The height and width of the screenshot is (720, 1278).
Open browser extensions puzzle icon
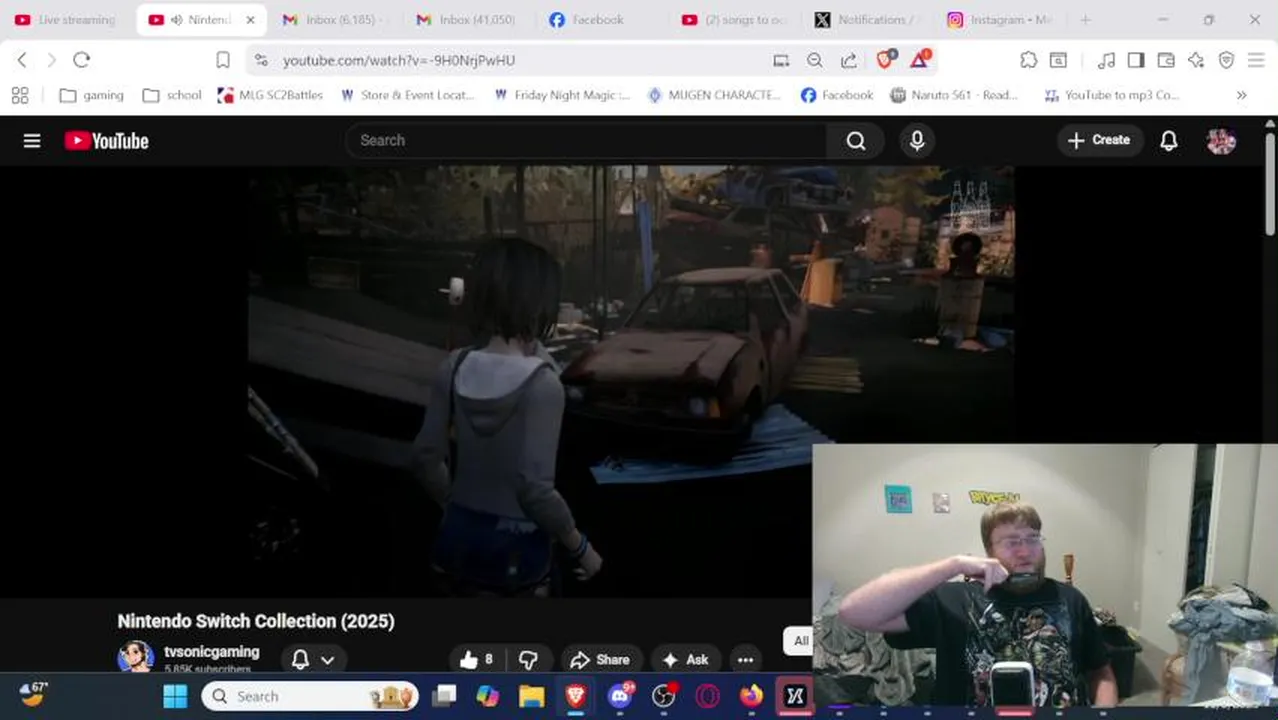[1029, 60]
